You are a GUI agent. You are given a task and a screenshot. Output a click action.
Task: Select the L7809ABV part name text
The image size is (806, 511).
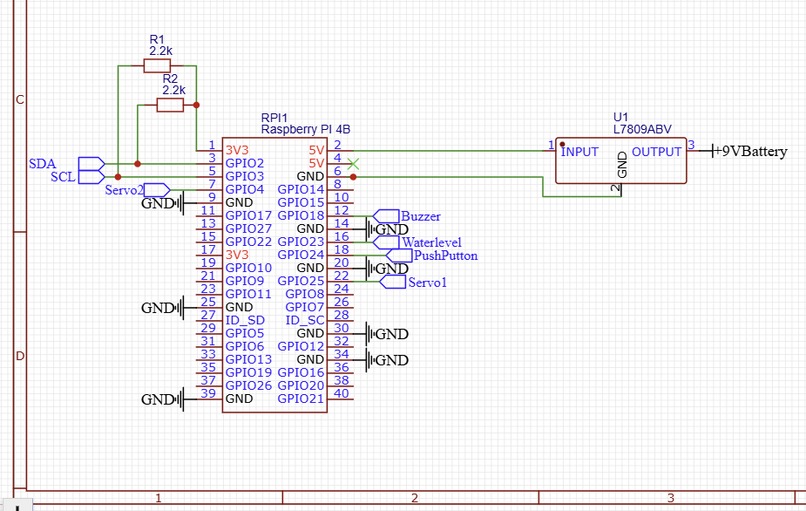tap(643, 130)
